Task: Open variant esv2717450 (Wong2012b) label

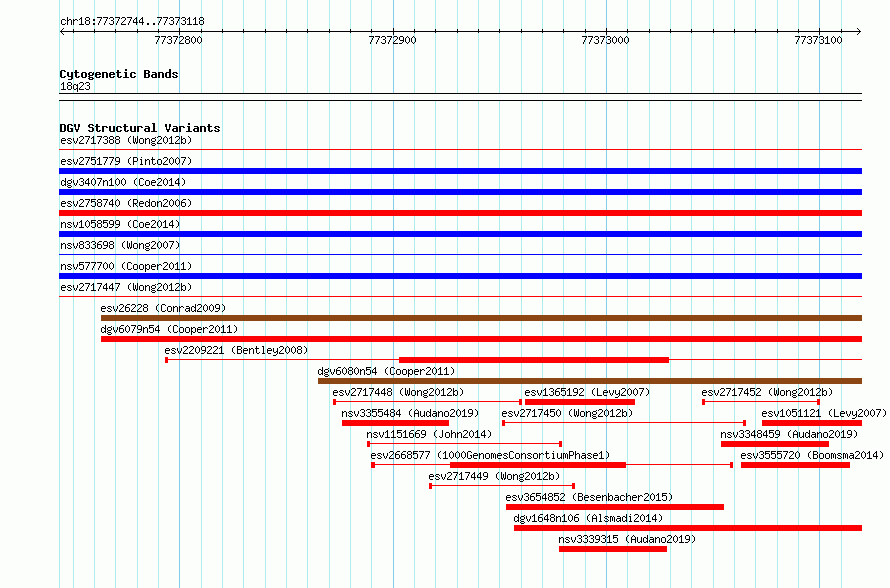Action: pyautogui.click(x=567, y=413)
